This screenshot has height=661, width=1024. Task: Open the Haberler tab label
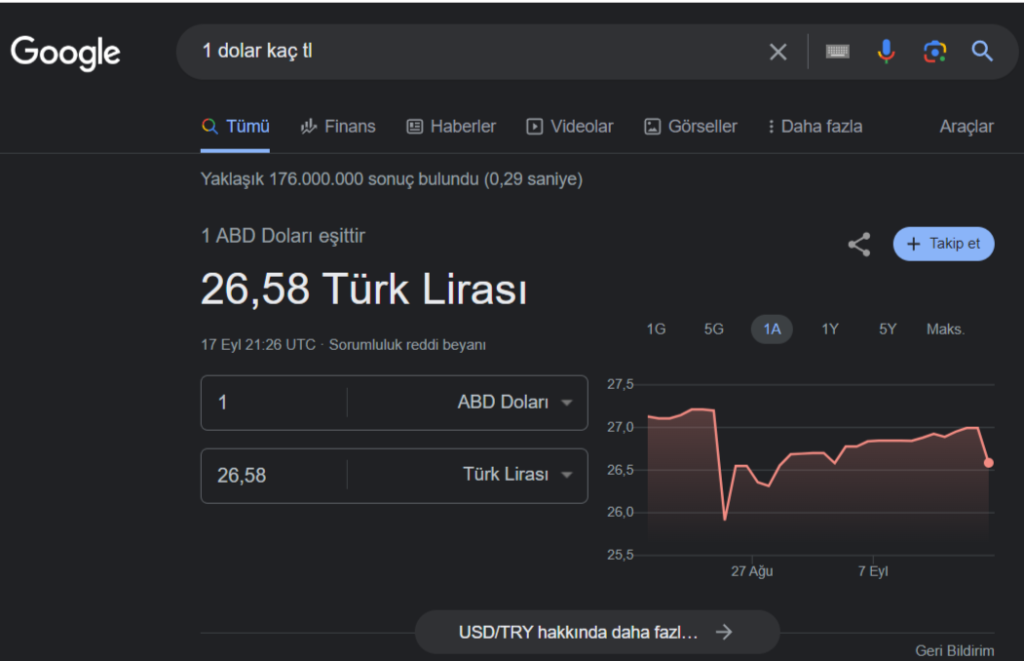[x=463, y=126]
